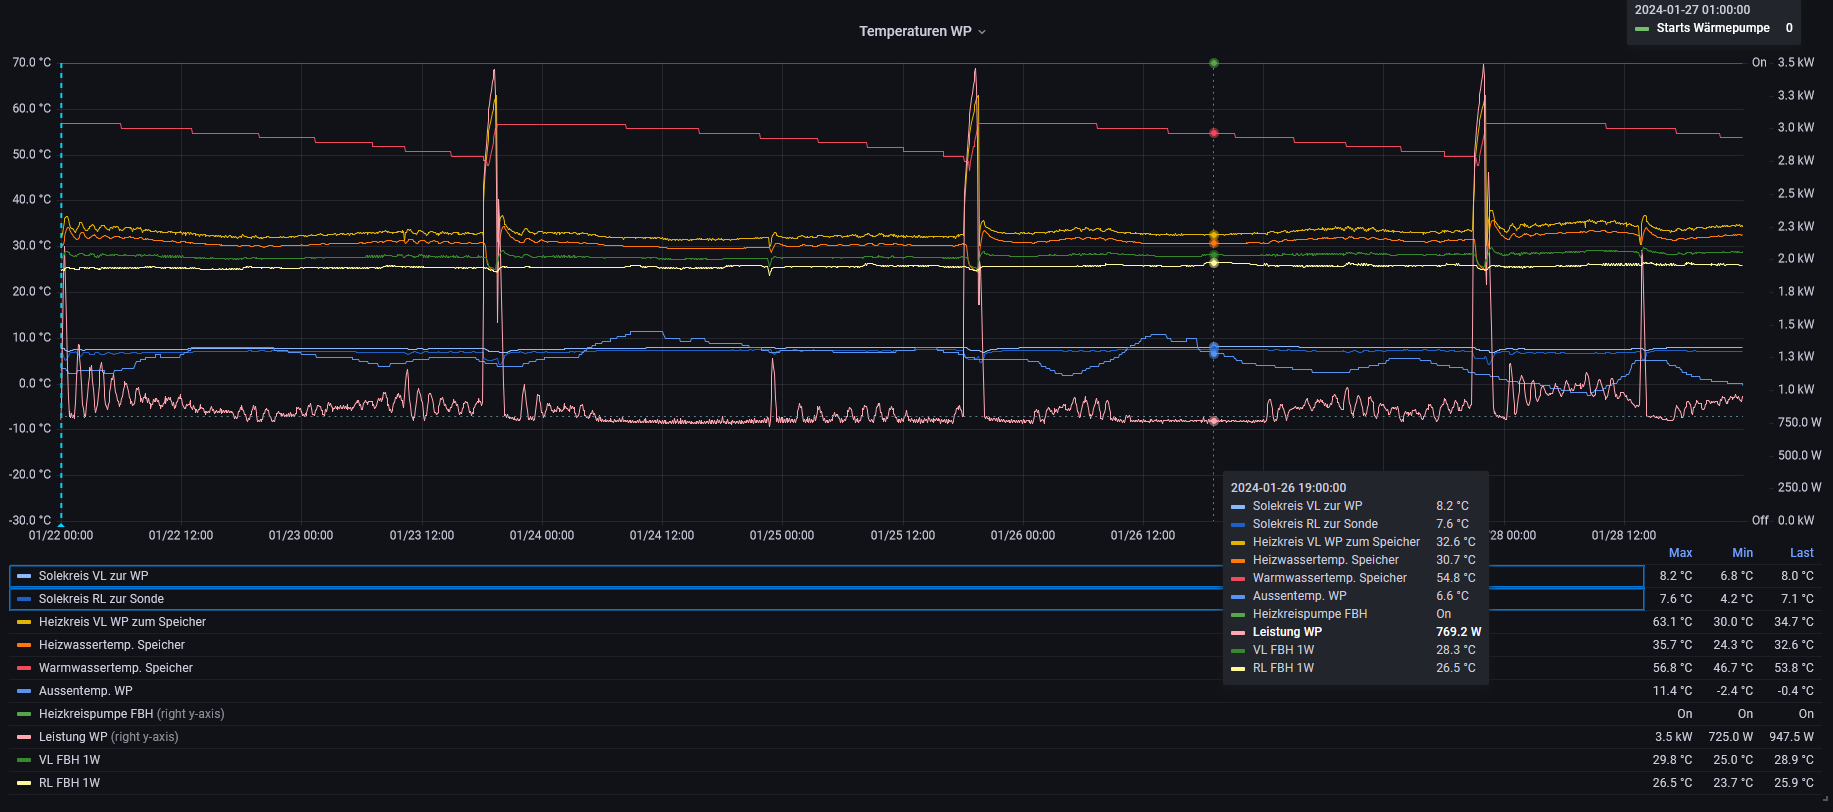Click Min value -2.4 °C for Aussentemp. WP

tap(1734, 691)
